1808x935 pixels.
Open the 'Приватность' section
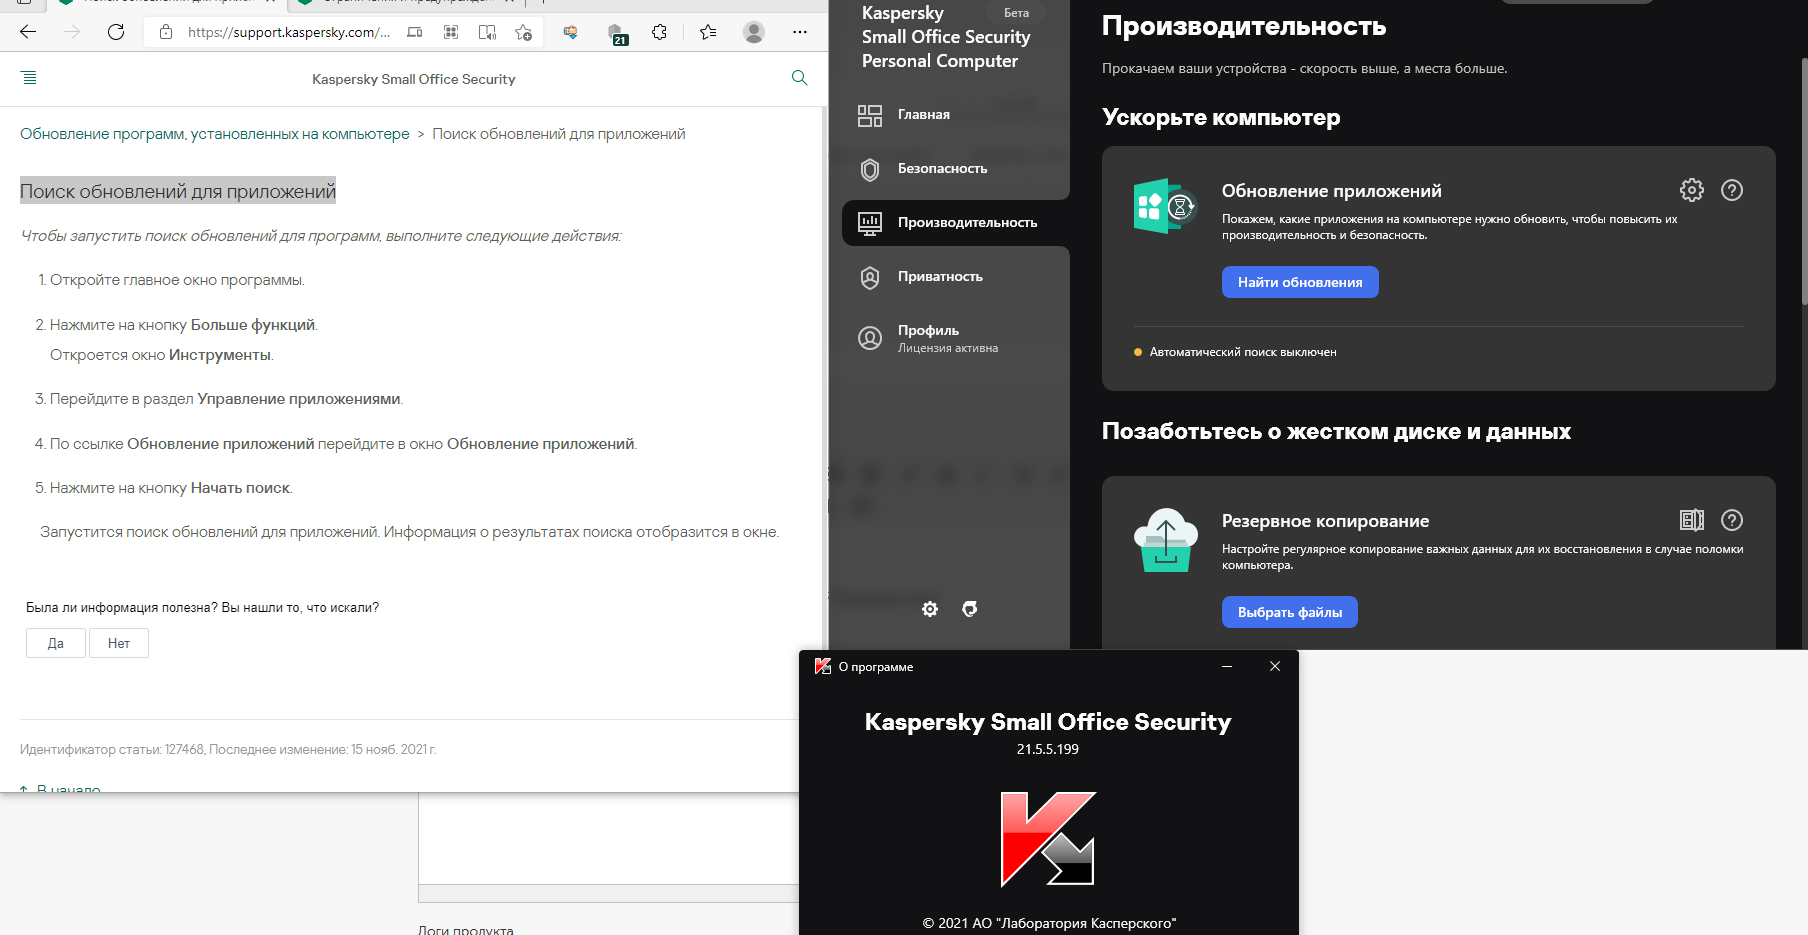(x=940, y=277)
